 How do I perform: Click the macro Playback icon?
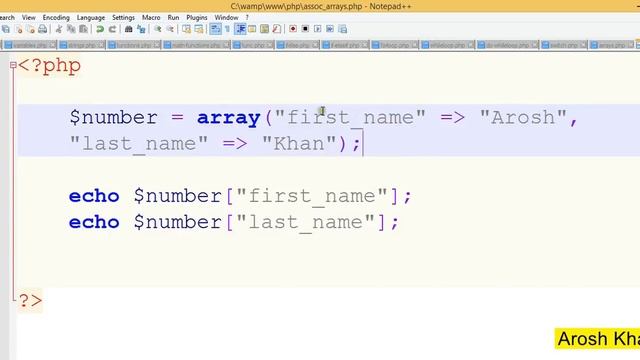click(x=318, y=29)
